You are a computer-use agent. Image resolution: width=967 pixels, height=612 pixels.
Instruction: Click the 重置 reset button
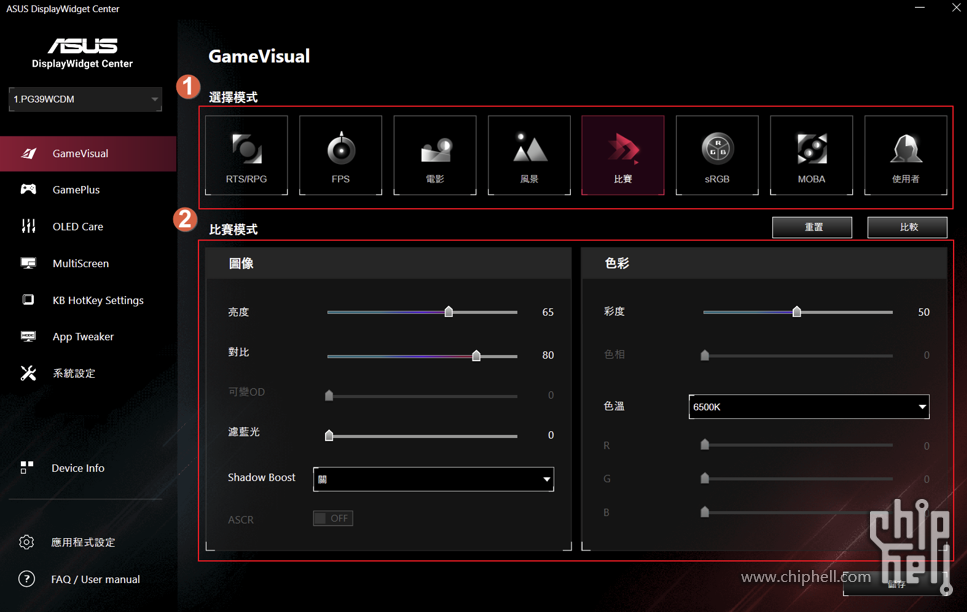[x=812, y=227]
